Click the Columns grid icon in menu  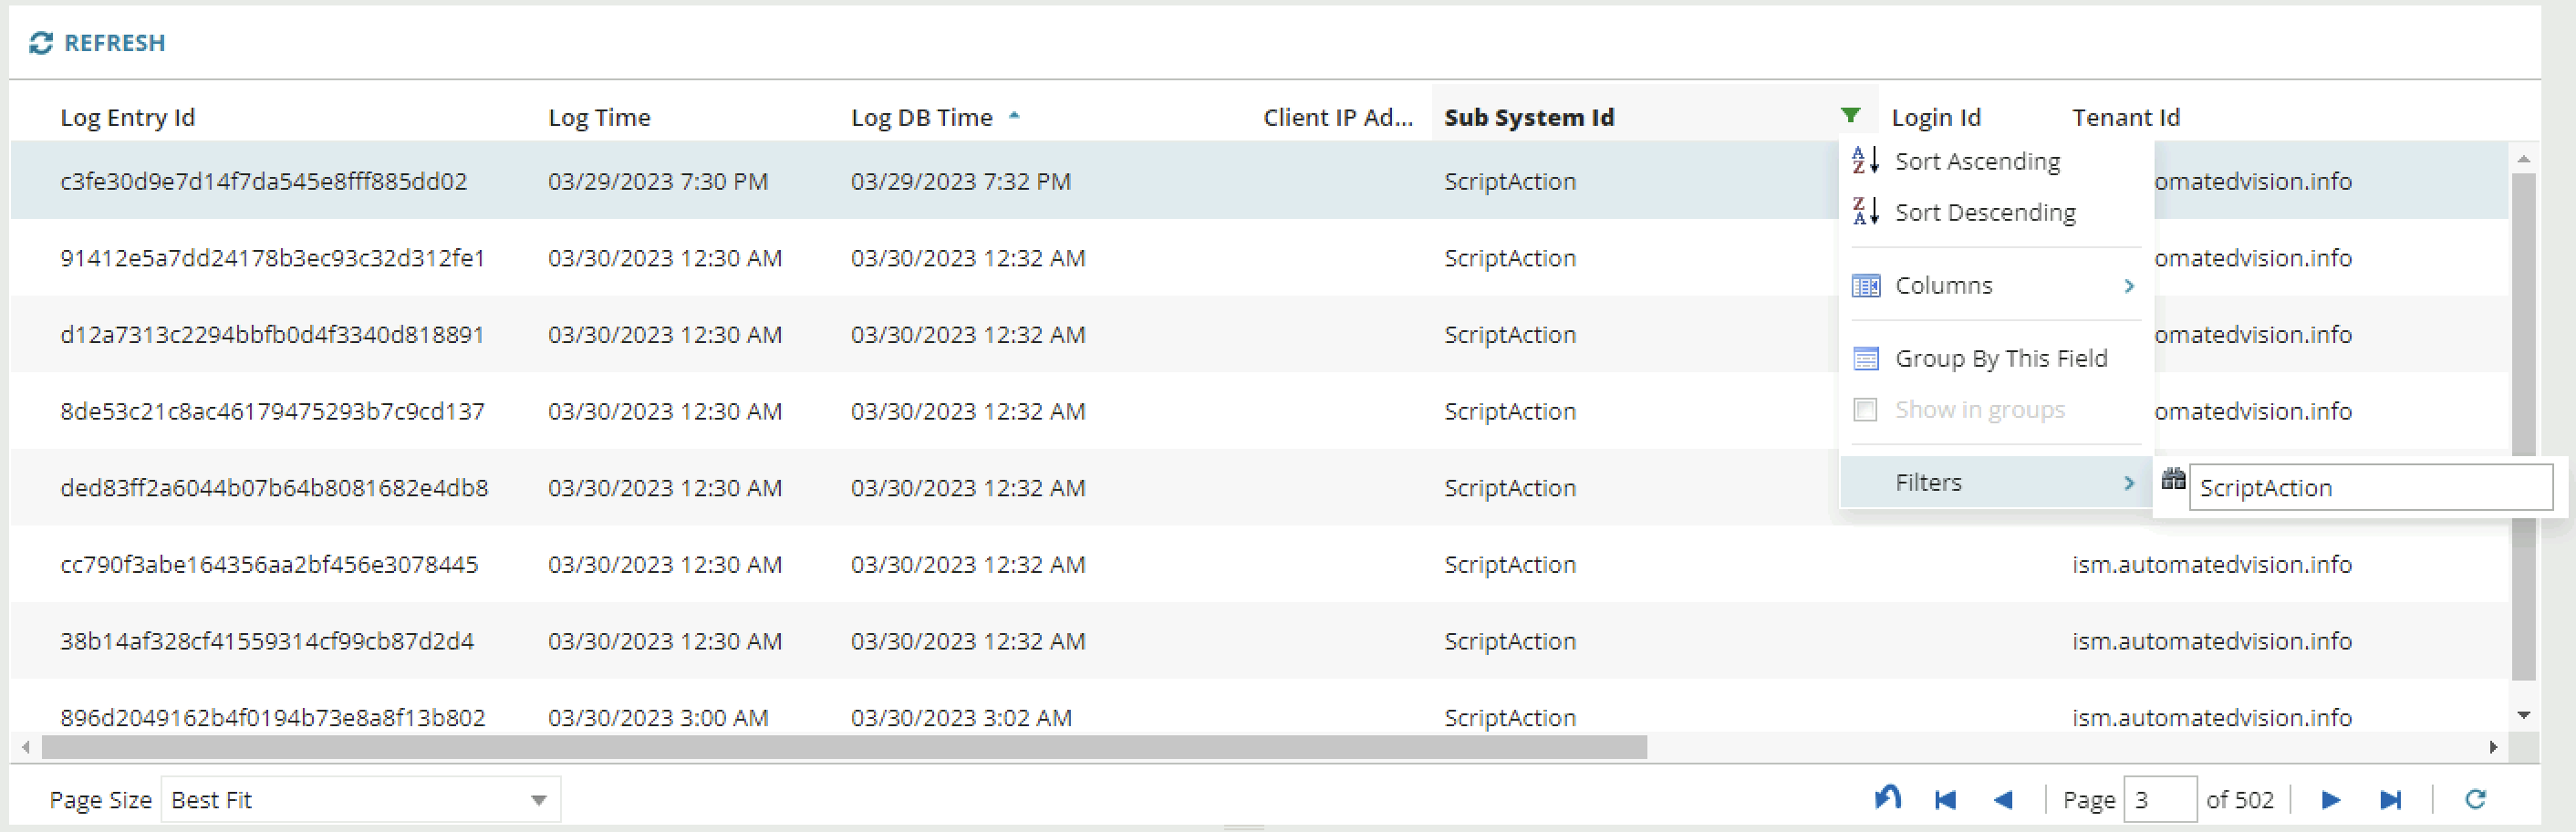tap(1865, 286)
